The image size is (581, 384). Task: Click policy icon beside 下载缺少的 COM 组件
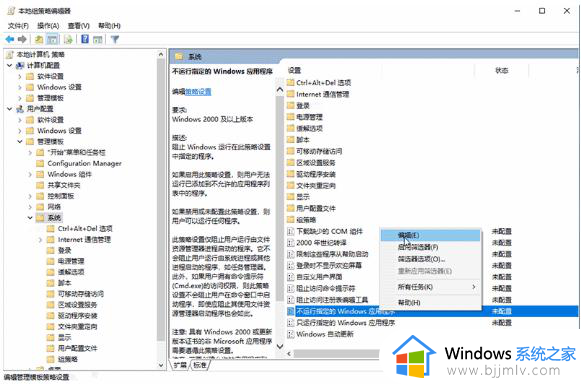(x=291, y=232)
